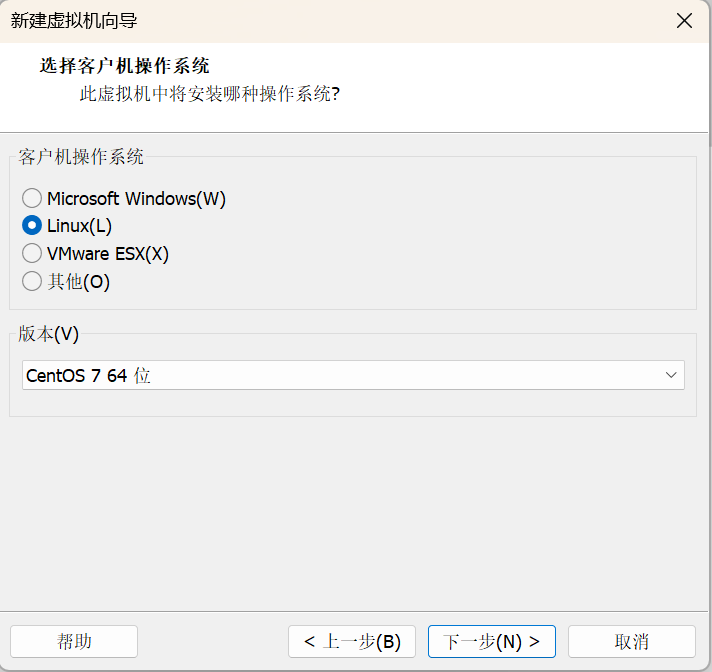Proceed with 下一步(N) > button
Viewport: 712px width, 672px height.
(492, 642)
